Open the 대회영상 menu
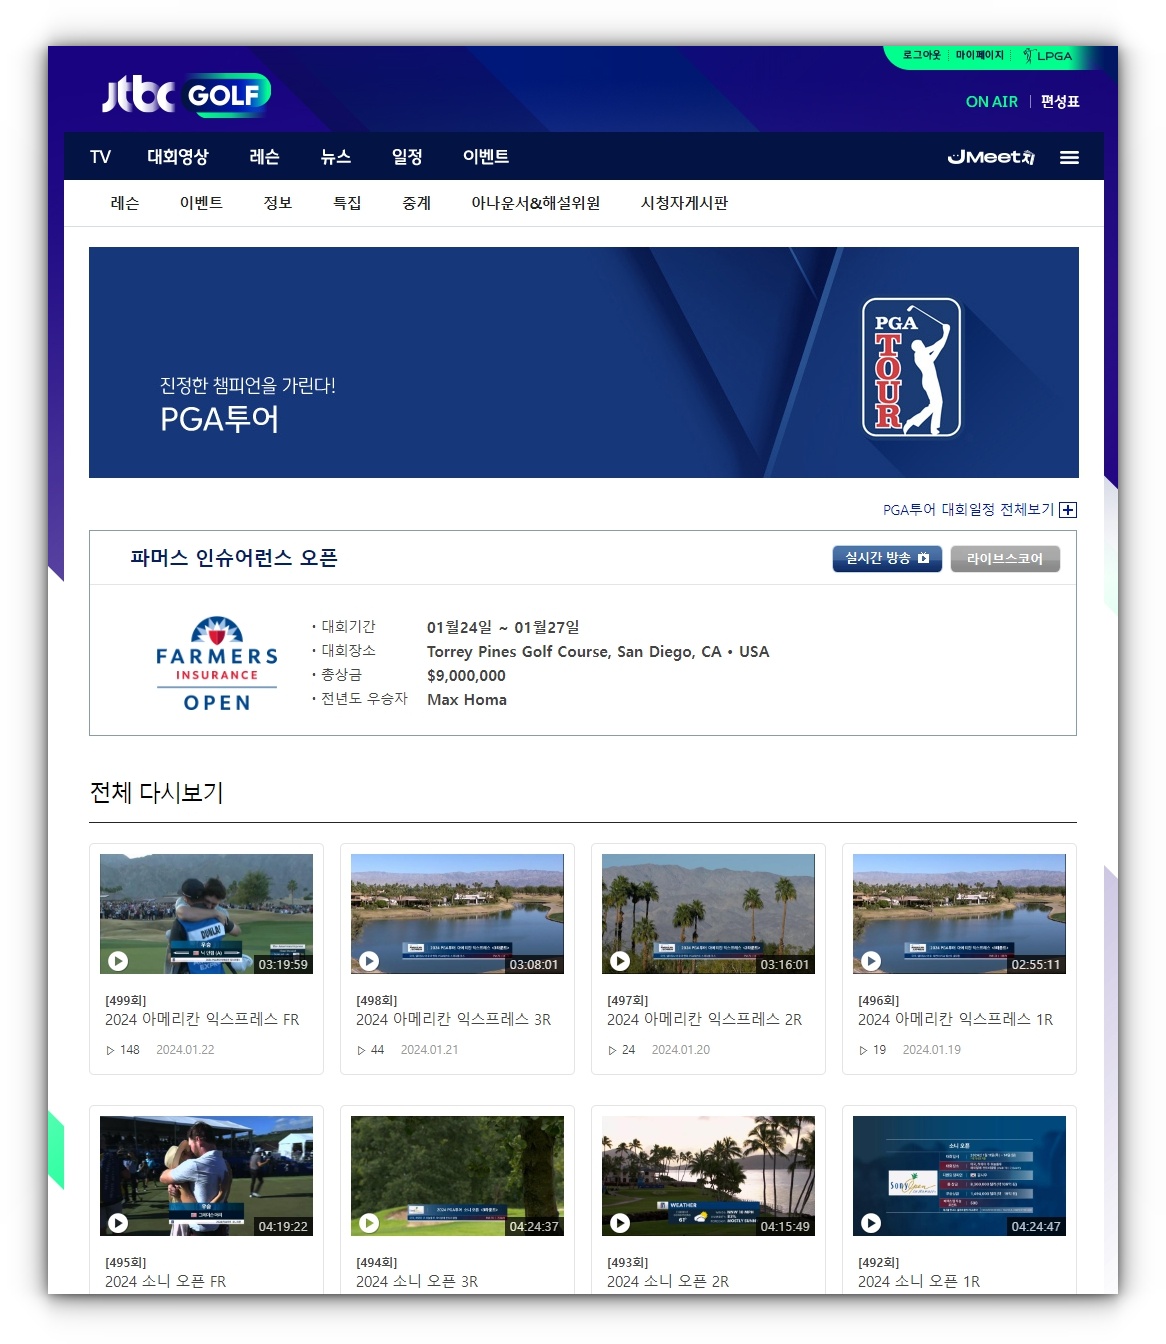This screenshot has height=1344, width=1166. point(178,156)
